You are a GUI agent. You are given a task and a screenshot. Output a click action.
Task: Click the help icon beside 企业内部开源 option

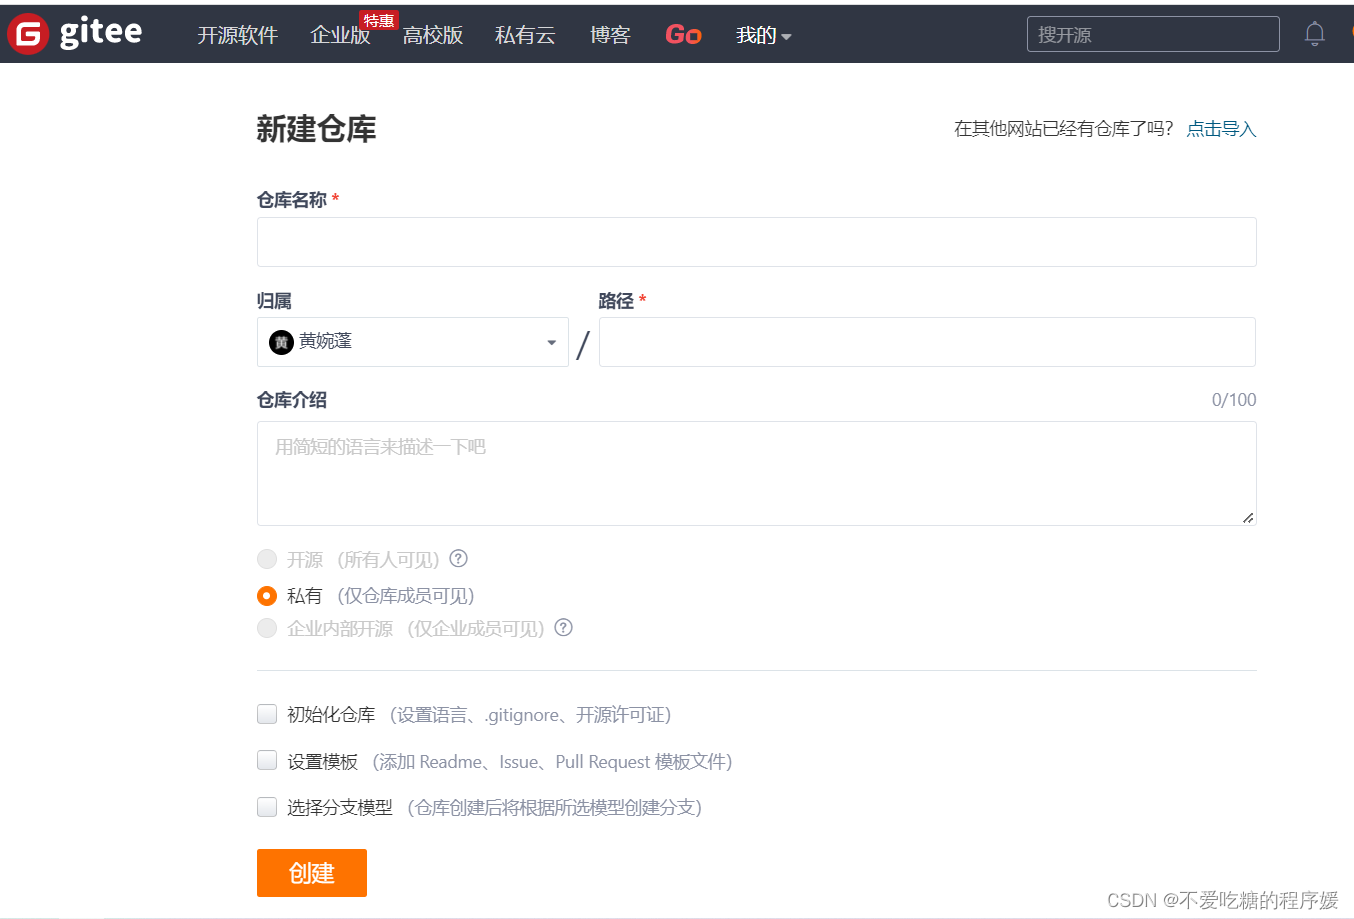[563, 627]
